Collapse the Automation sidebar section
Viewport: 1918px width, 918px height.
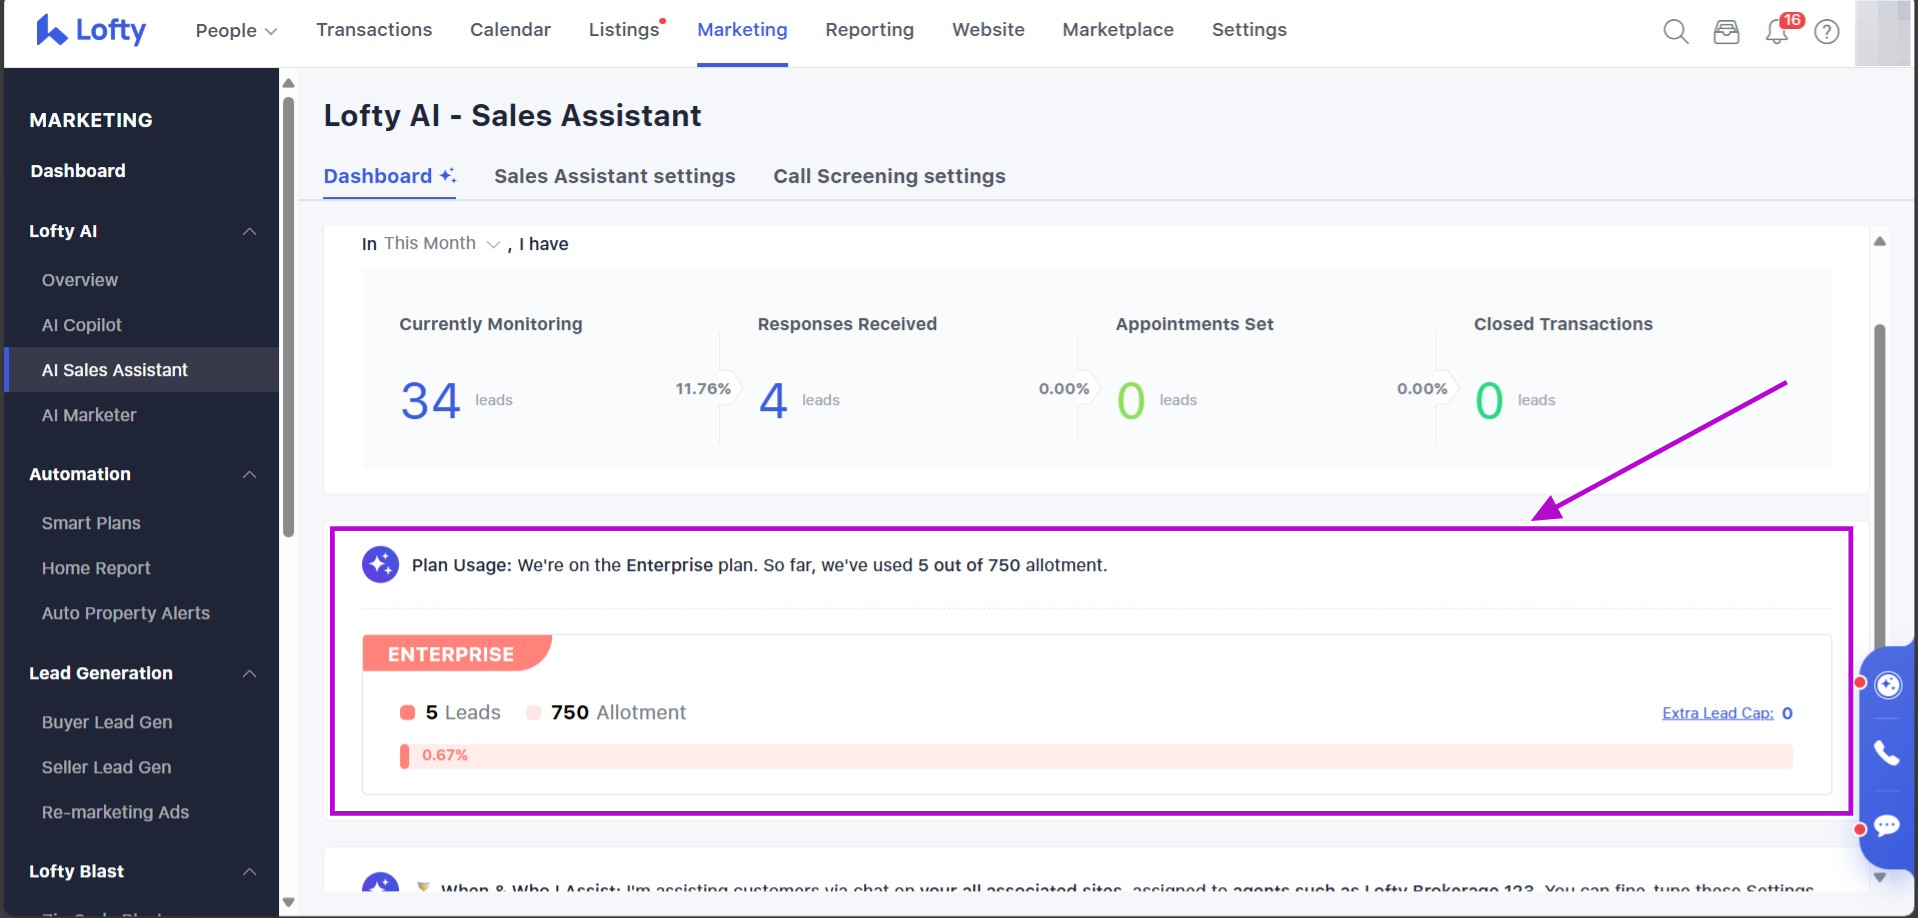coord(249,475)
